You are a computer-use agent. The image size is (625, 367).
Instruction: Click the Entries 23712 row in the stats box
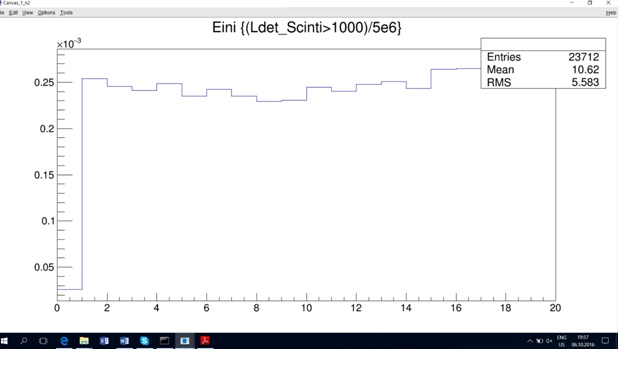point(543,57)
